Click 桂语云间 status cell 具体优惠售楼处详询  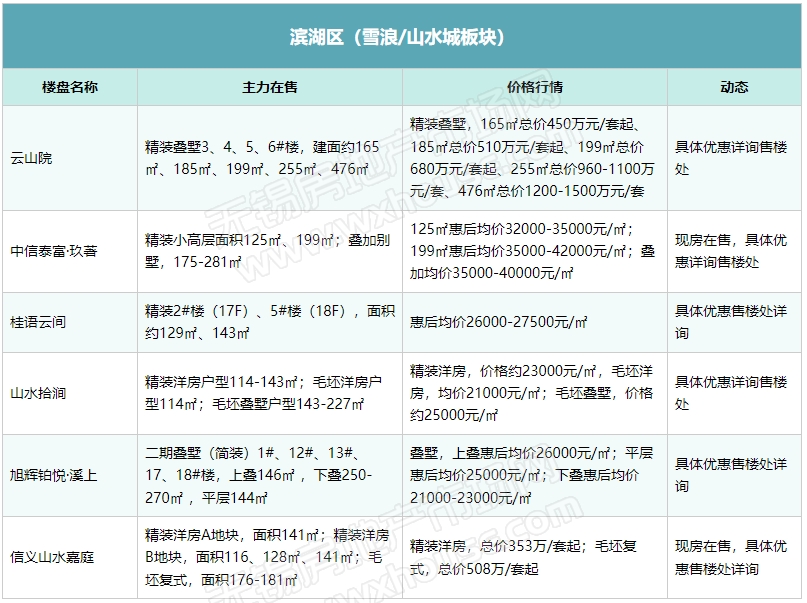pyautogui.click(x=735, y=322)
